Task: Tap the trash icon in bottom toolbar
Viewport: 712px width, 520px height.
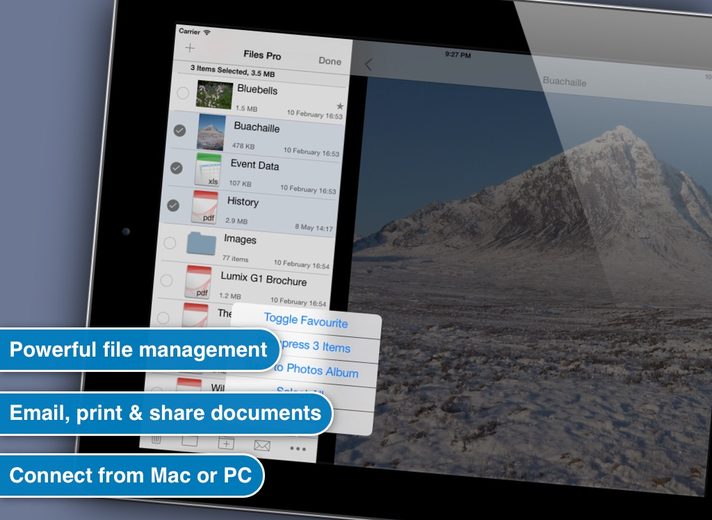Action: [156, 440]
